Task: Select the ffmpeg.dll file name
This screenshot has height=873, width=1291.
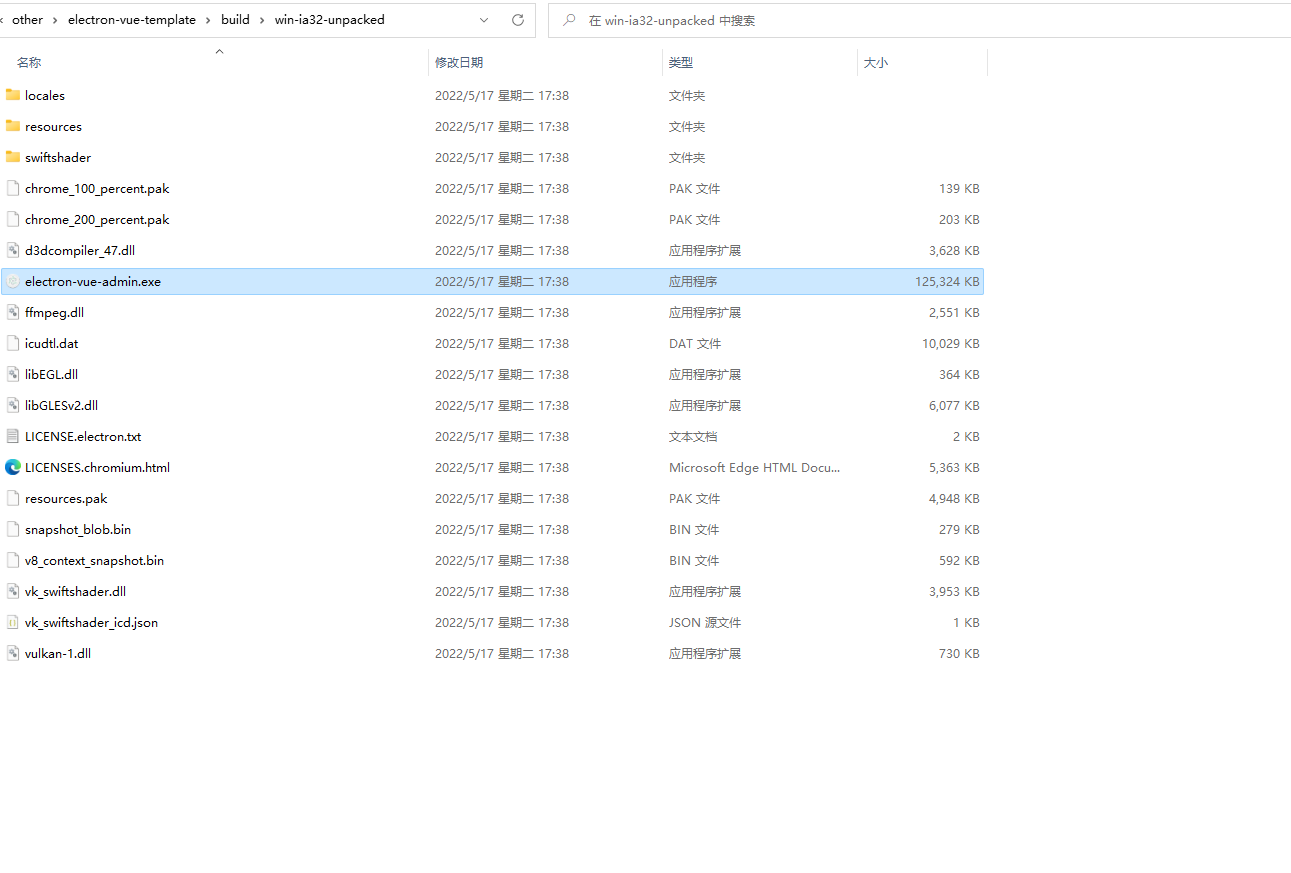Action: (x=54, y=313)
